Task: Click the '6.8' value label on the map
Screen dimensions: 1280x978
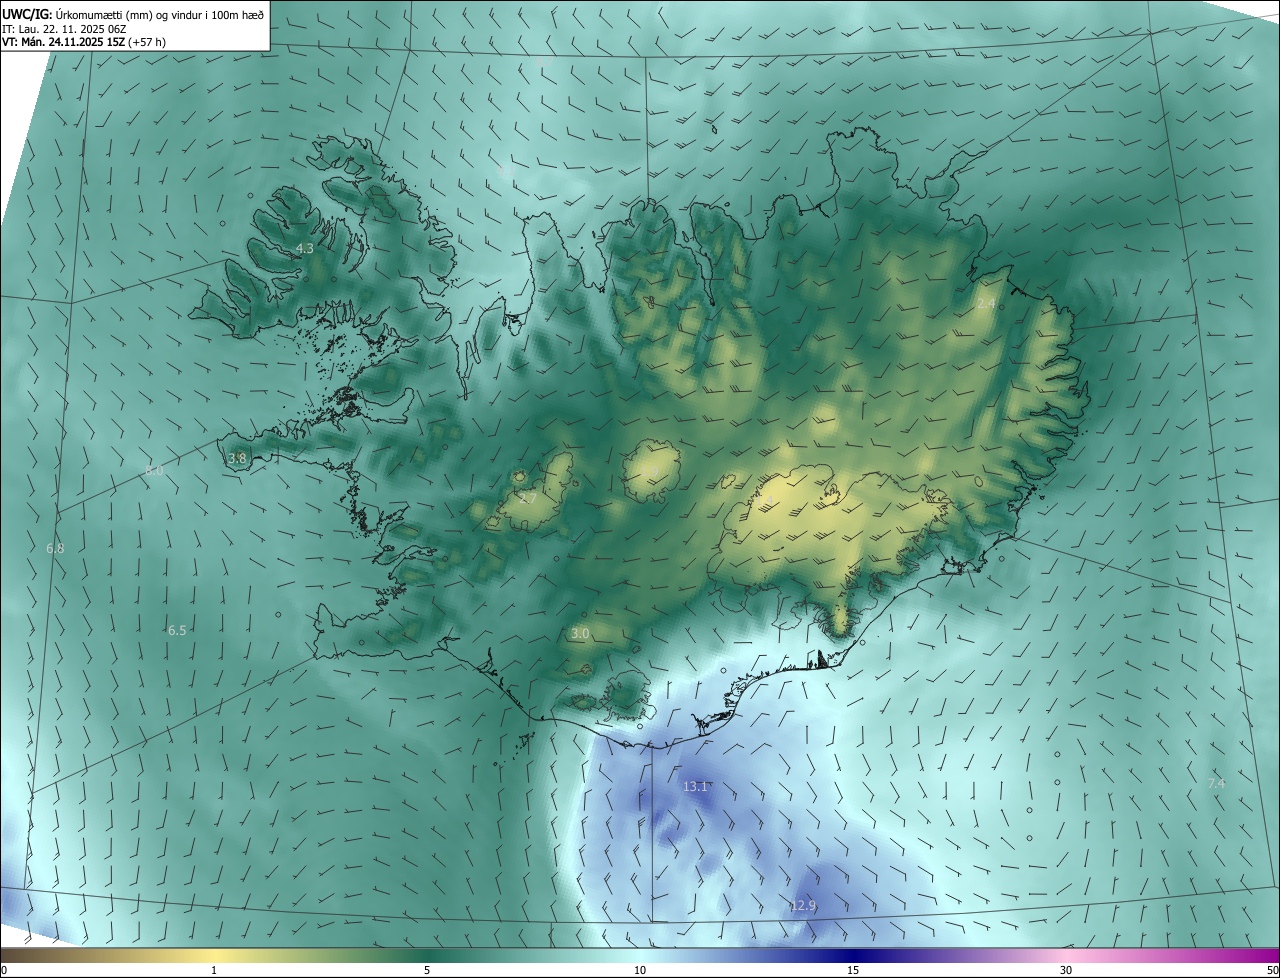Action: (x=55, y=548)
